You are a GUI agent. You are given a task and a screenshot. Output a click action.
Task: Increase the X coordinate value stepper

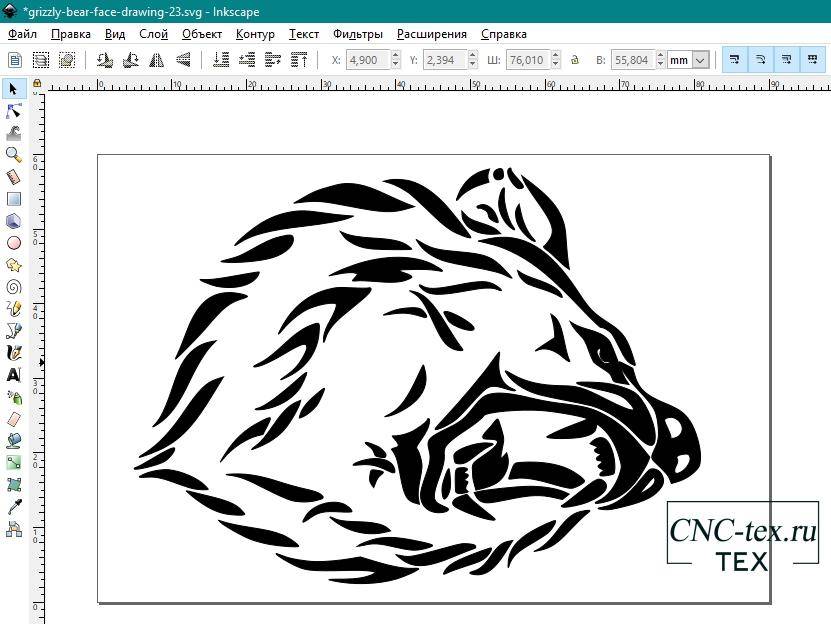(x=397, y=56)
